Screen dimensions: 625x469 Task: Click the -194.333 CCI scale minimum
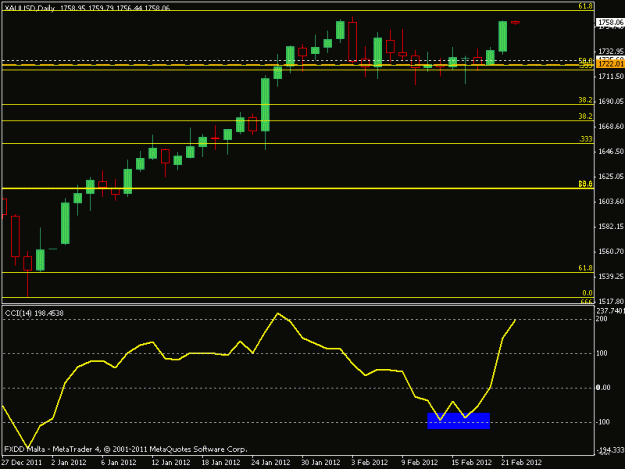[610, 450]
